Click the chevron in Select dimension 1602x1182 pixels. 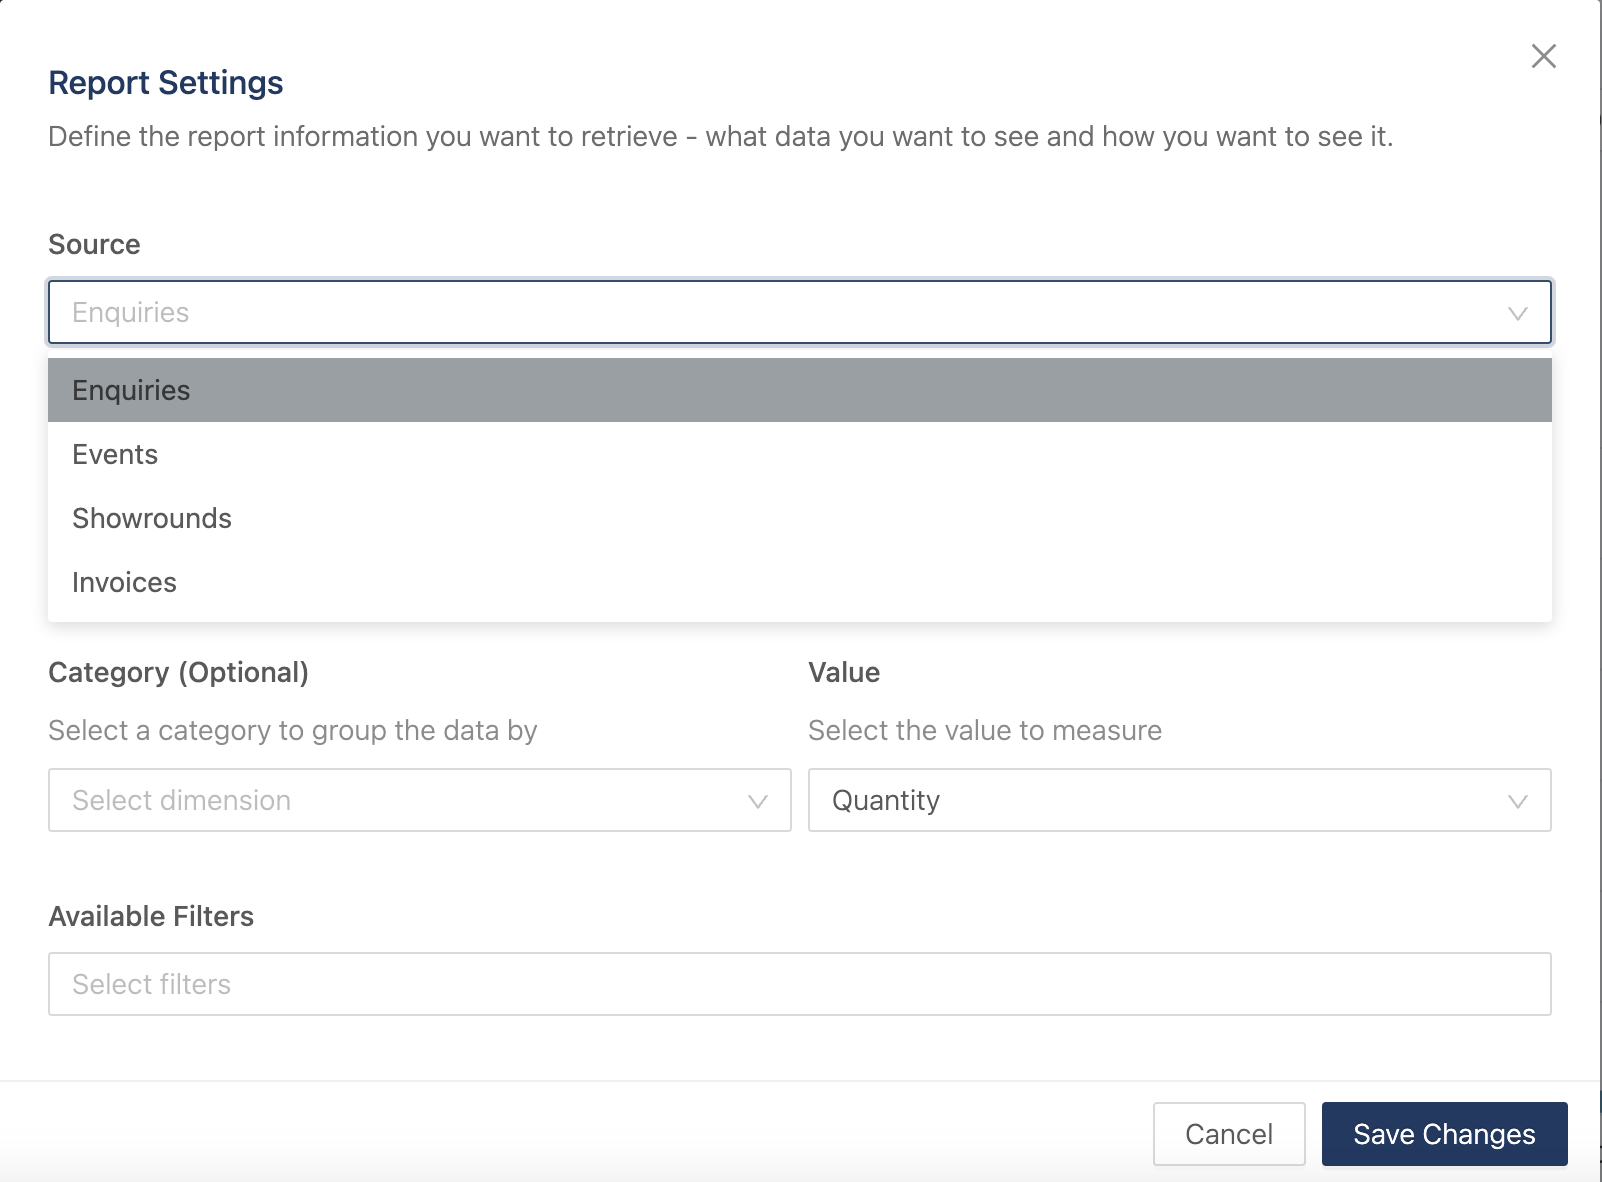(x=758, y=801)
